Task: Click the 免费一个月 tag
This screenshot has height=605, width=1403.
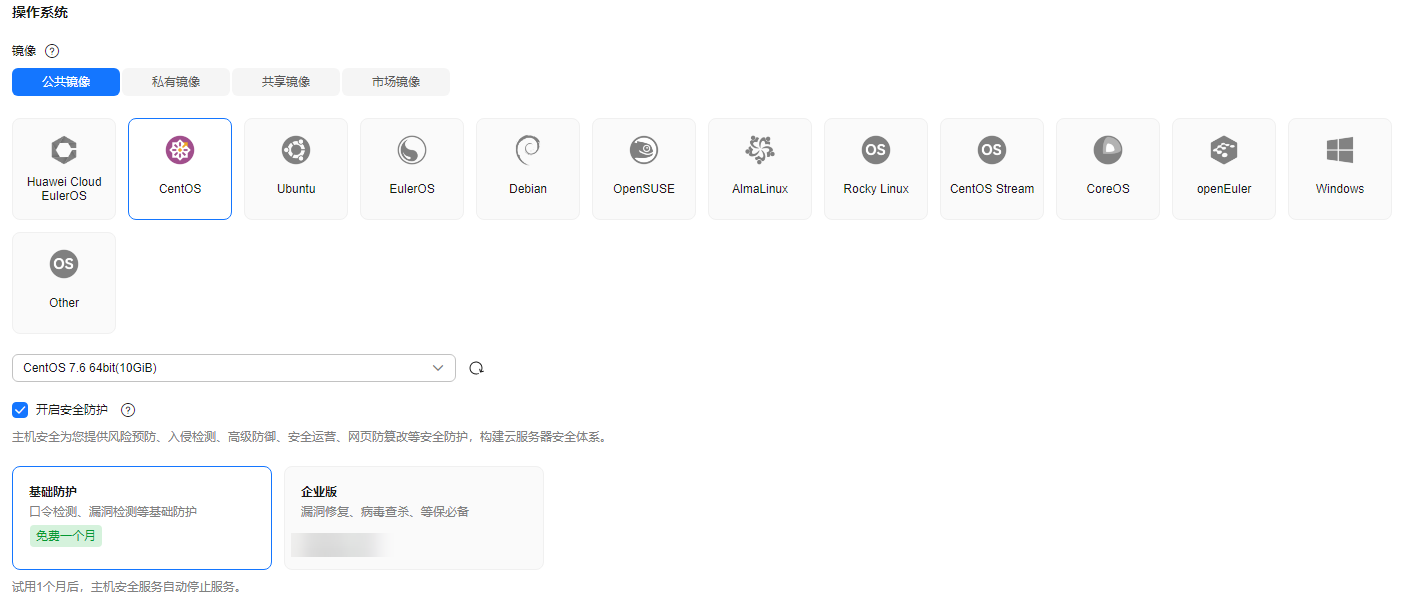Action: (66, 536)
